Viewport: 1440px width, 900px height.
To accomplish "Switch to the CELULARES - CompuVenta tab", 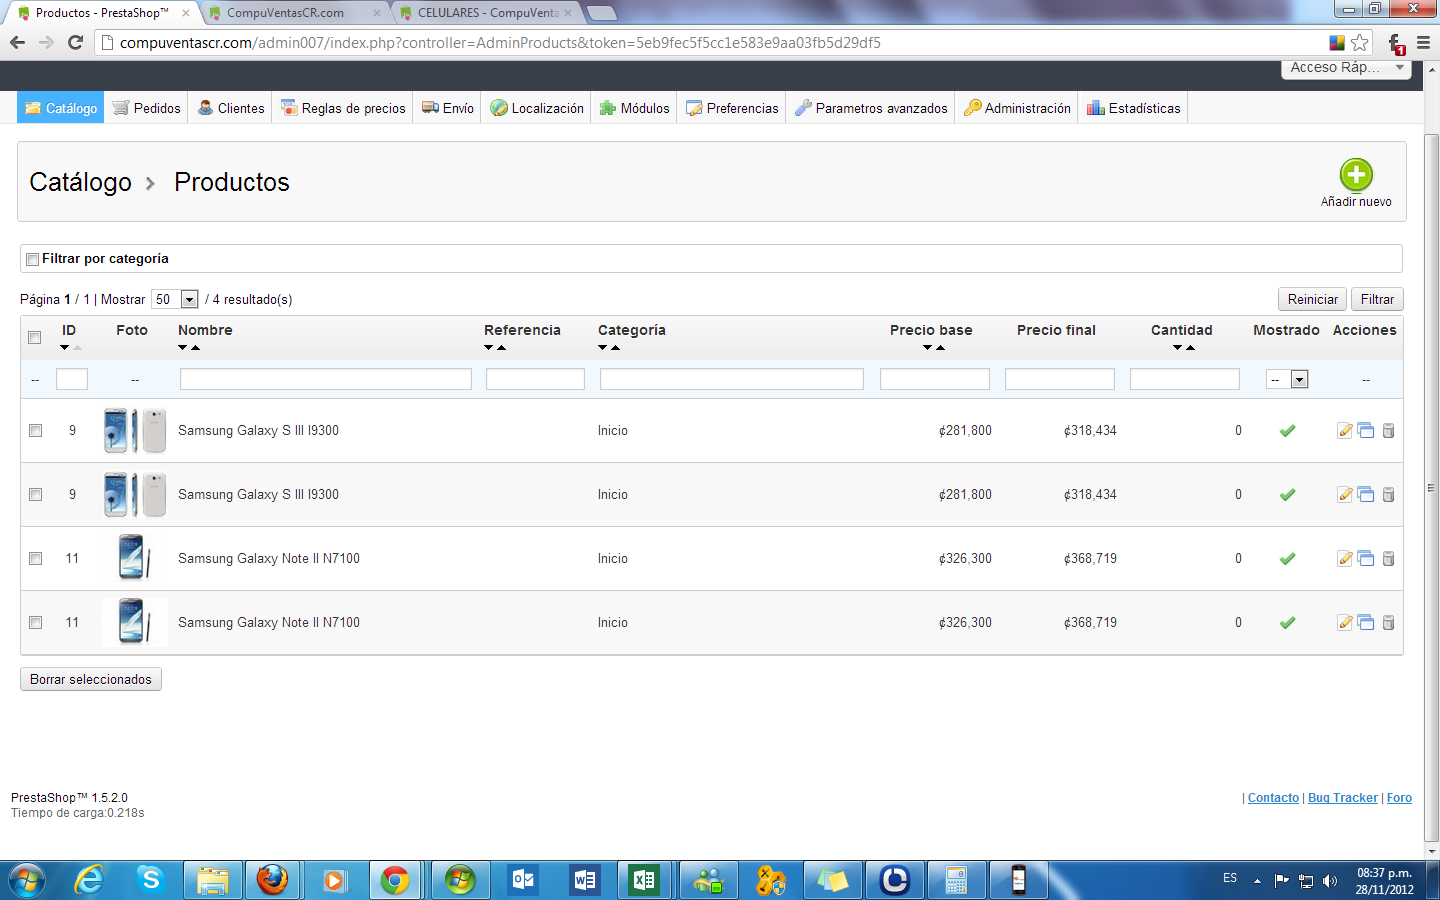I will click(x=485, y=13).
